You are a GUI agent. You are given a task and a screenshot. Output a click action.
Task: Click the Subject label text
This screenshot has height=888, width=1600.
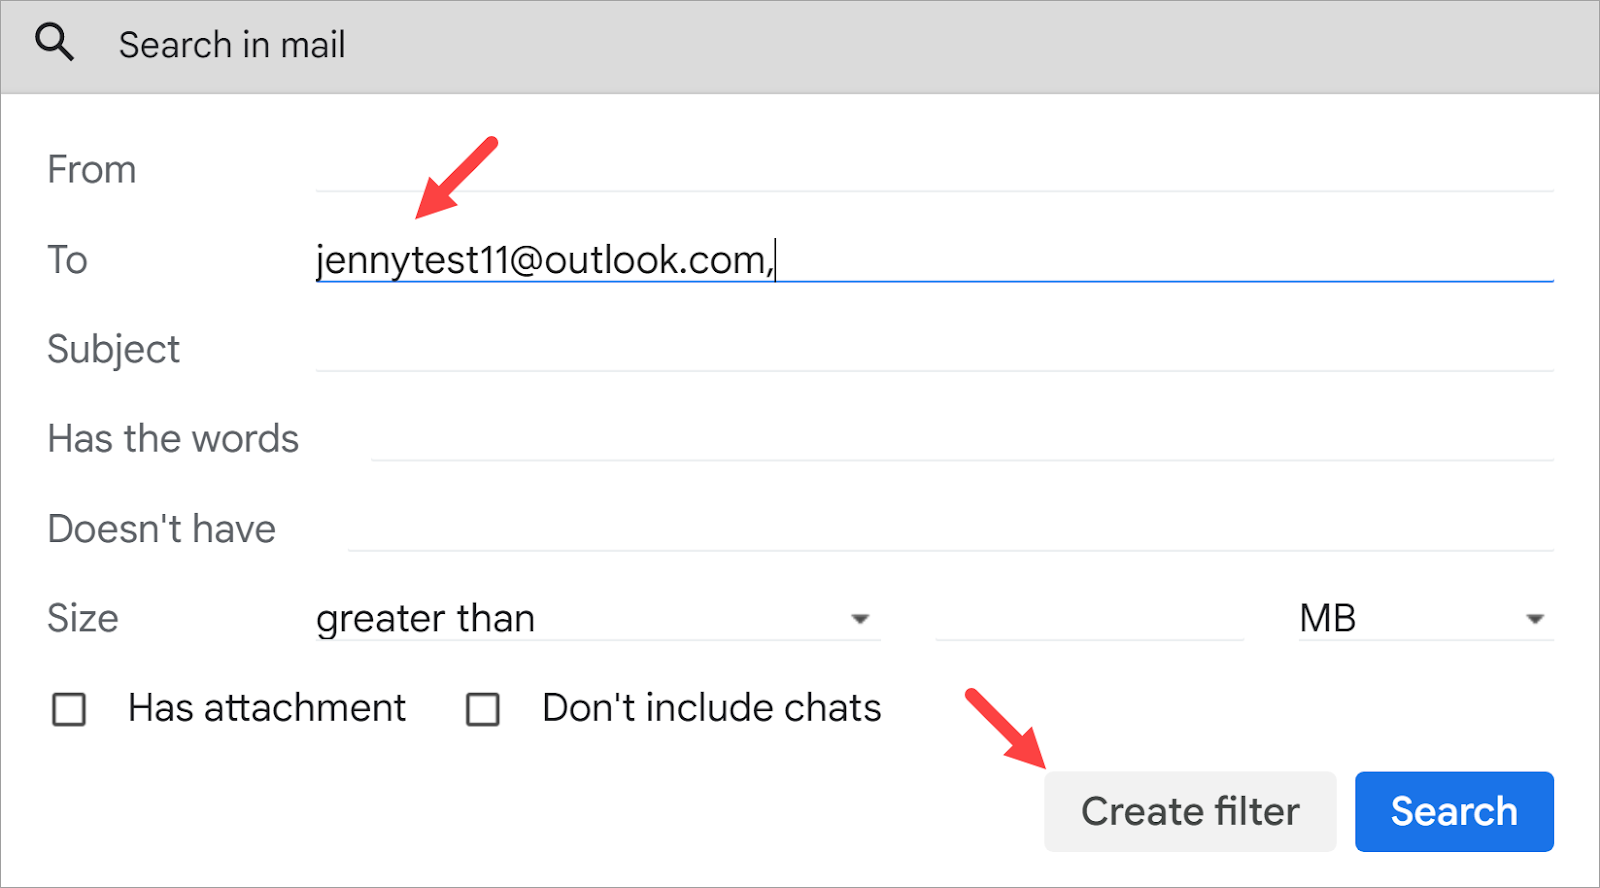(x=113, y=350)
